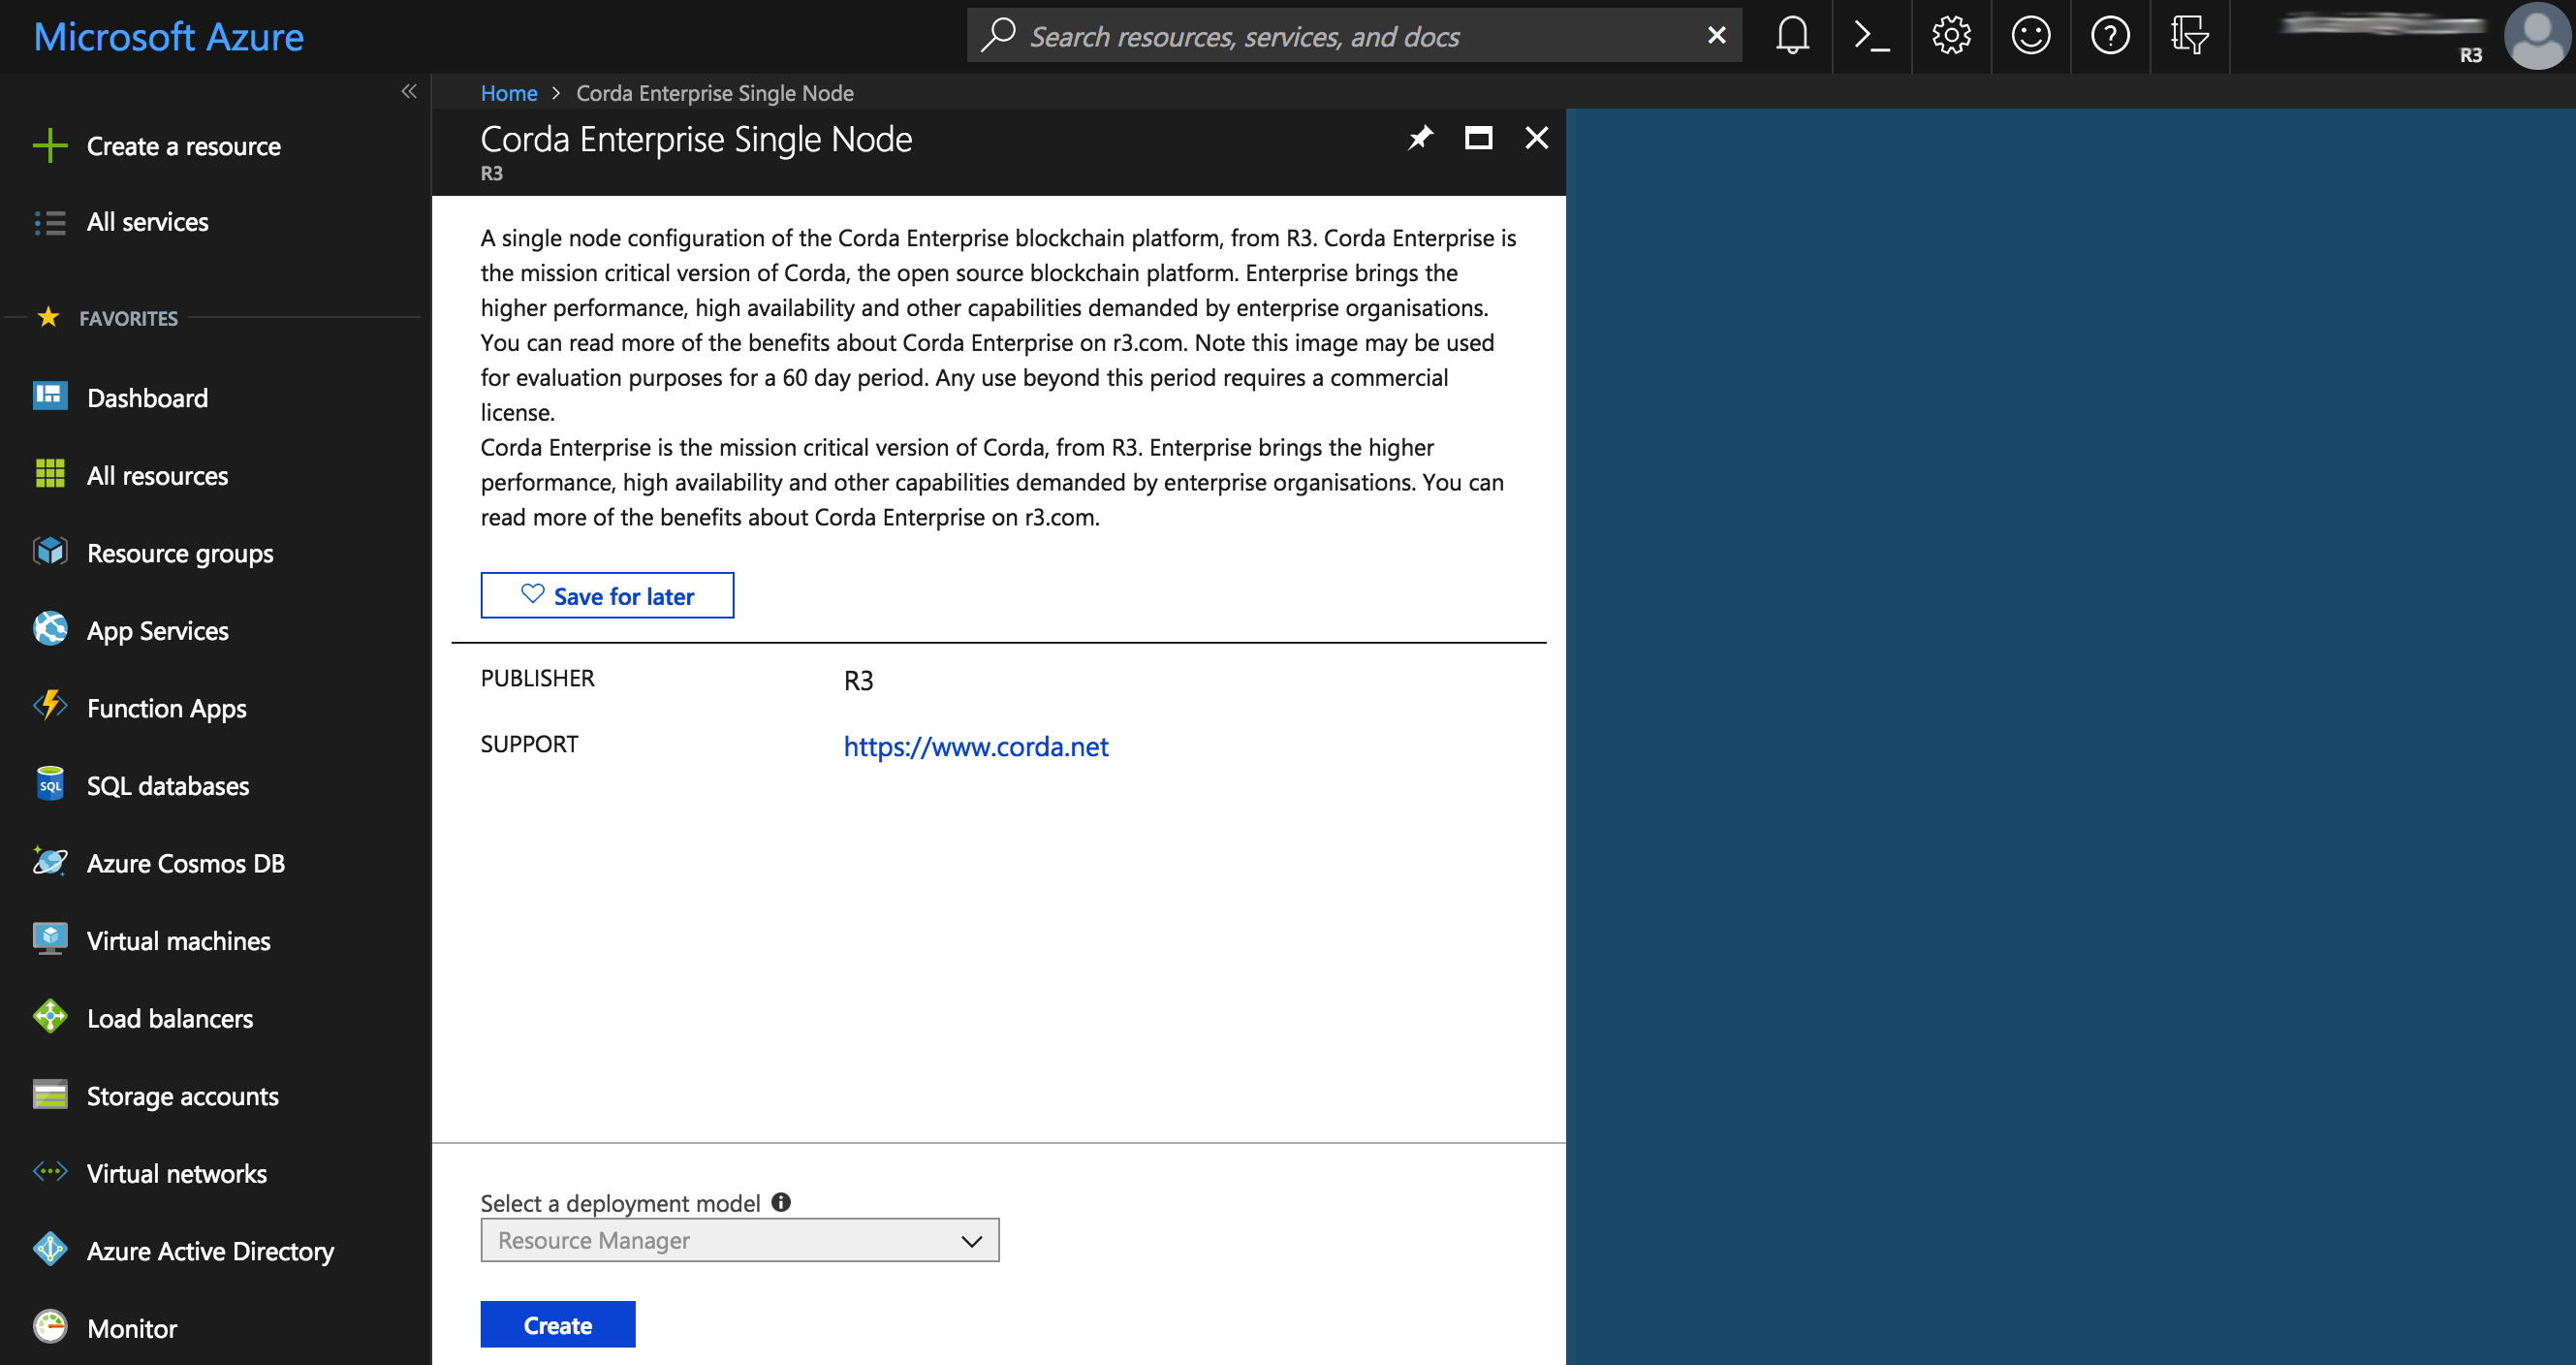Viewport: 2576px width, 1365px height.
Task: Collapse the left sidebar with double chevron
Action: (408, 92)
